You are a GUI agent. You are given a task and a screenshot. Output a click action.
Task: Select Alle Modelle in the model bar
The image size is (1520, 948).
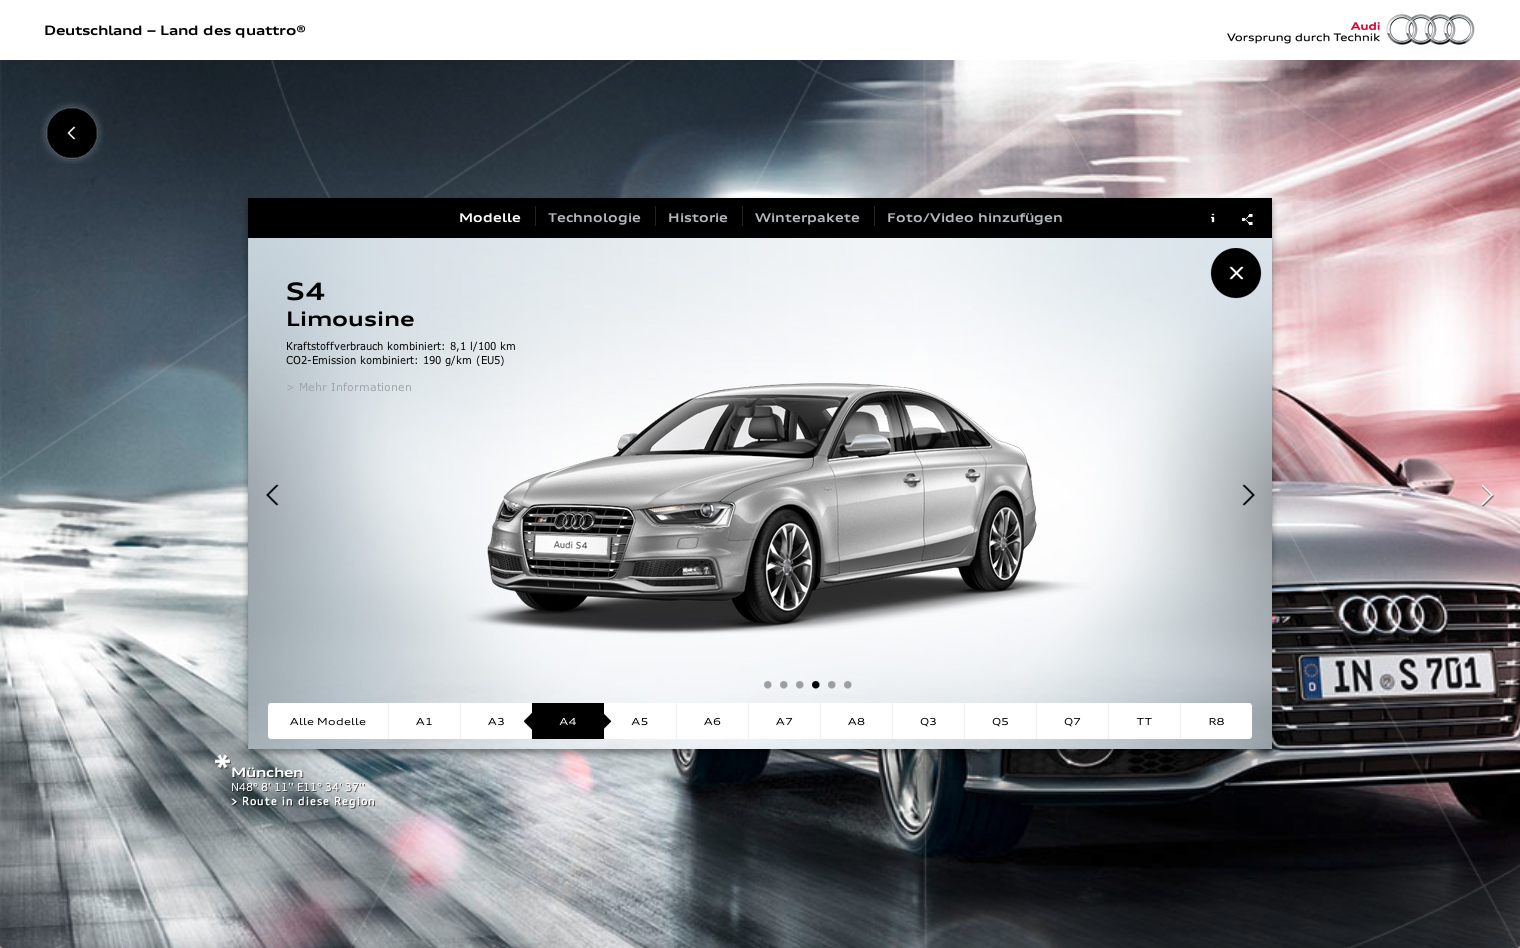click(x=328, y=721)
